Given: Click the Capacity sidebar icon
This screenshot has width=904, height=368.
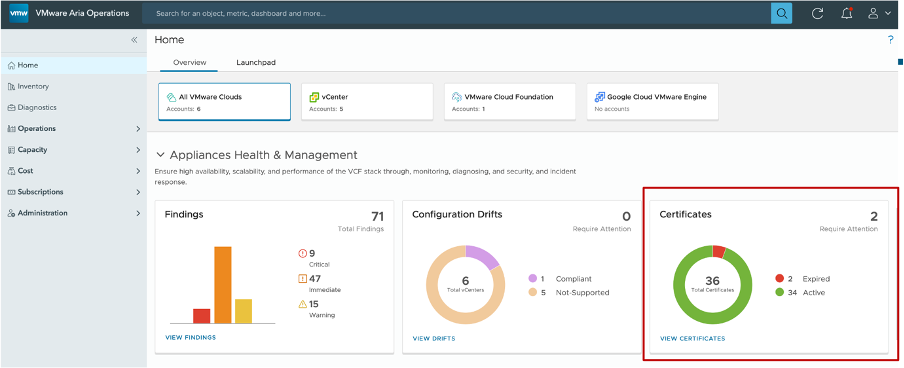Looking at the screenshot, I should 12,150.
